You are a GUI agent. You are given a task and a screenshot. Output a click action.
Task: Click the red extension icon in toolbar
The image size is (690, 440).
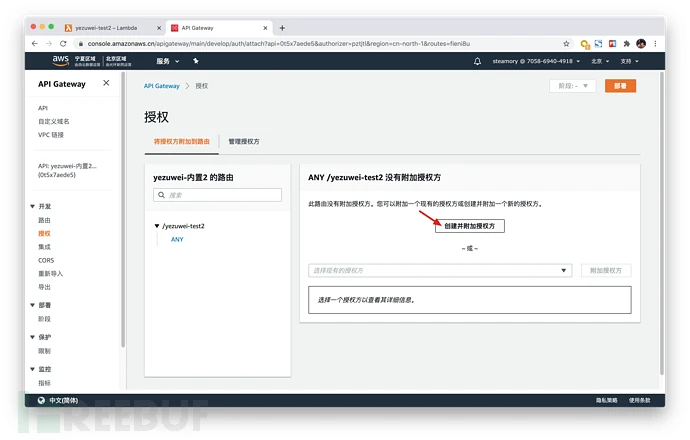[x=613, y=44]
